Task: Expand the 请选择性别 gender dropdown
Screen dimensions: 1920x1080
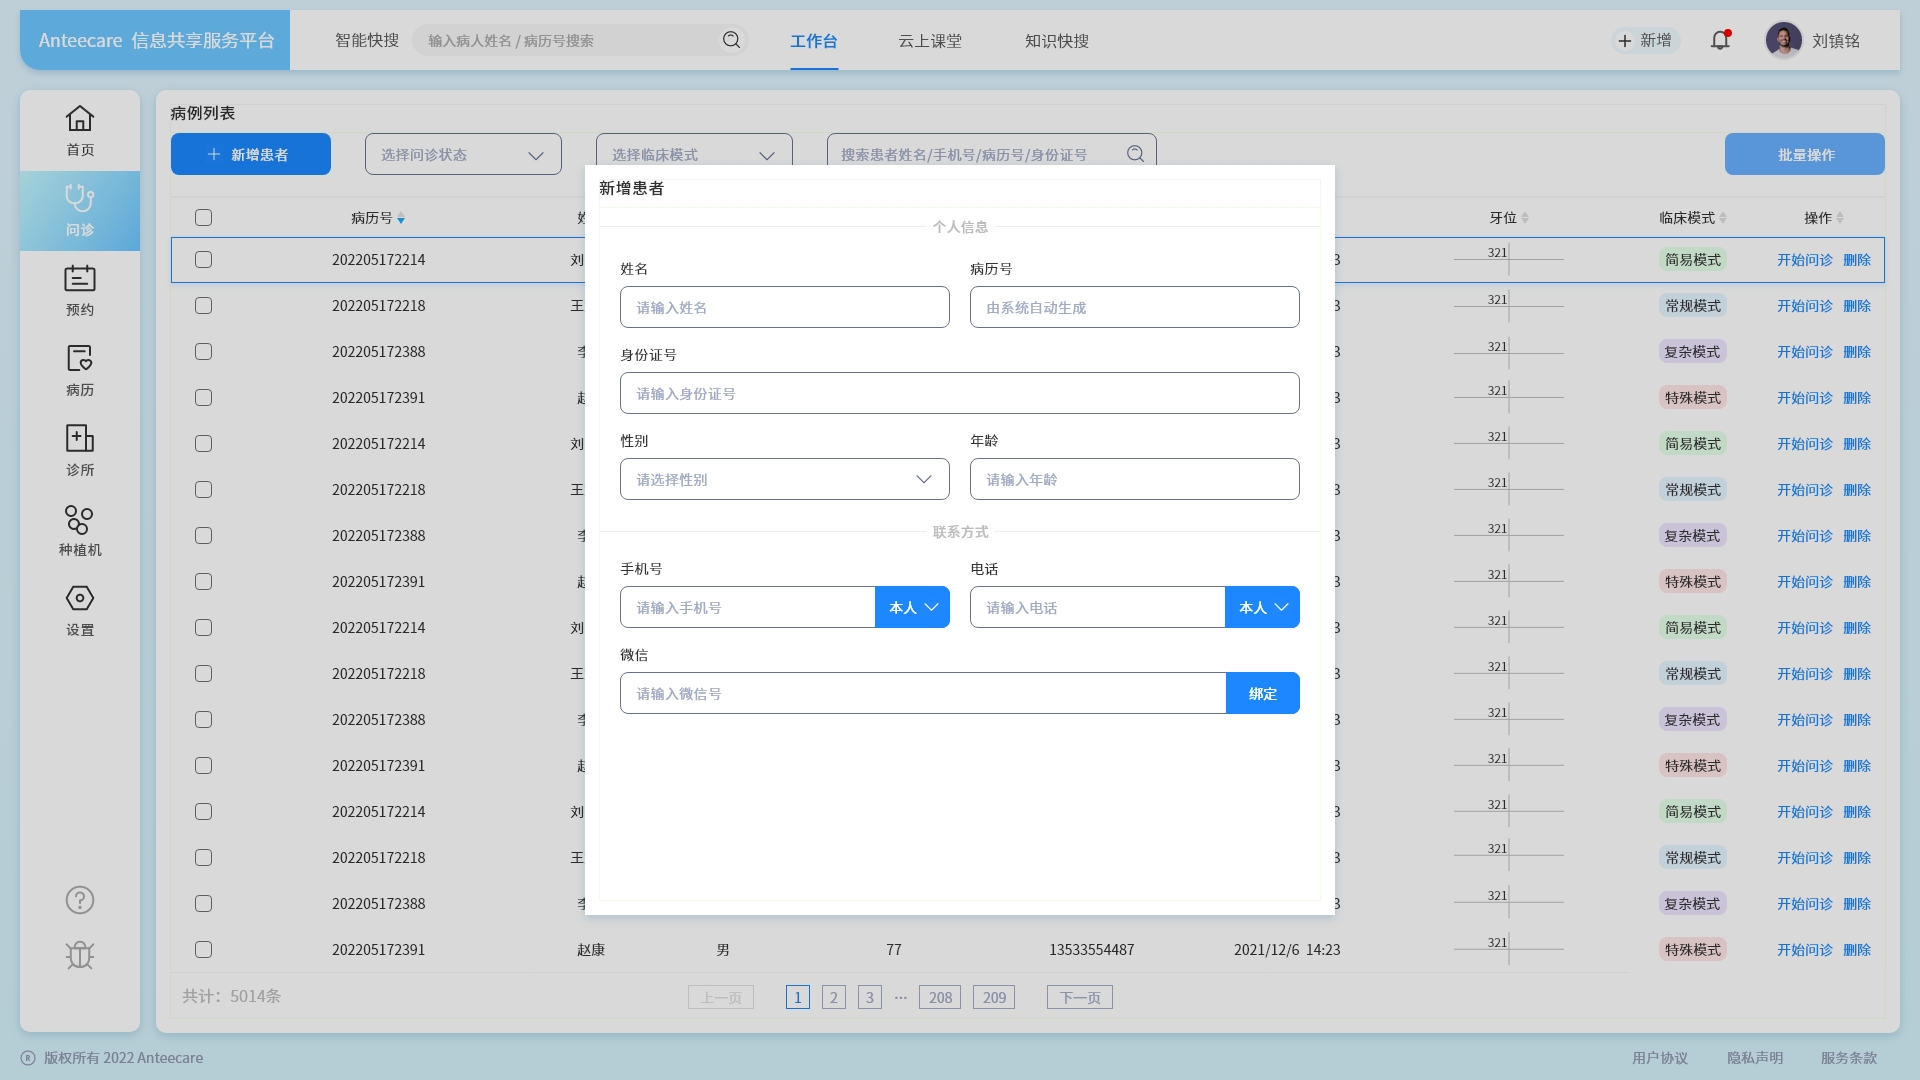Action: tap(784, 480)
